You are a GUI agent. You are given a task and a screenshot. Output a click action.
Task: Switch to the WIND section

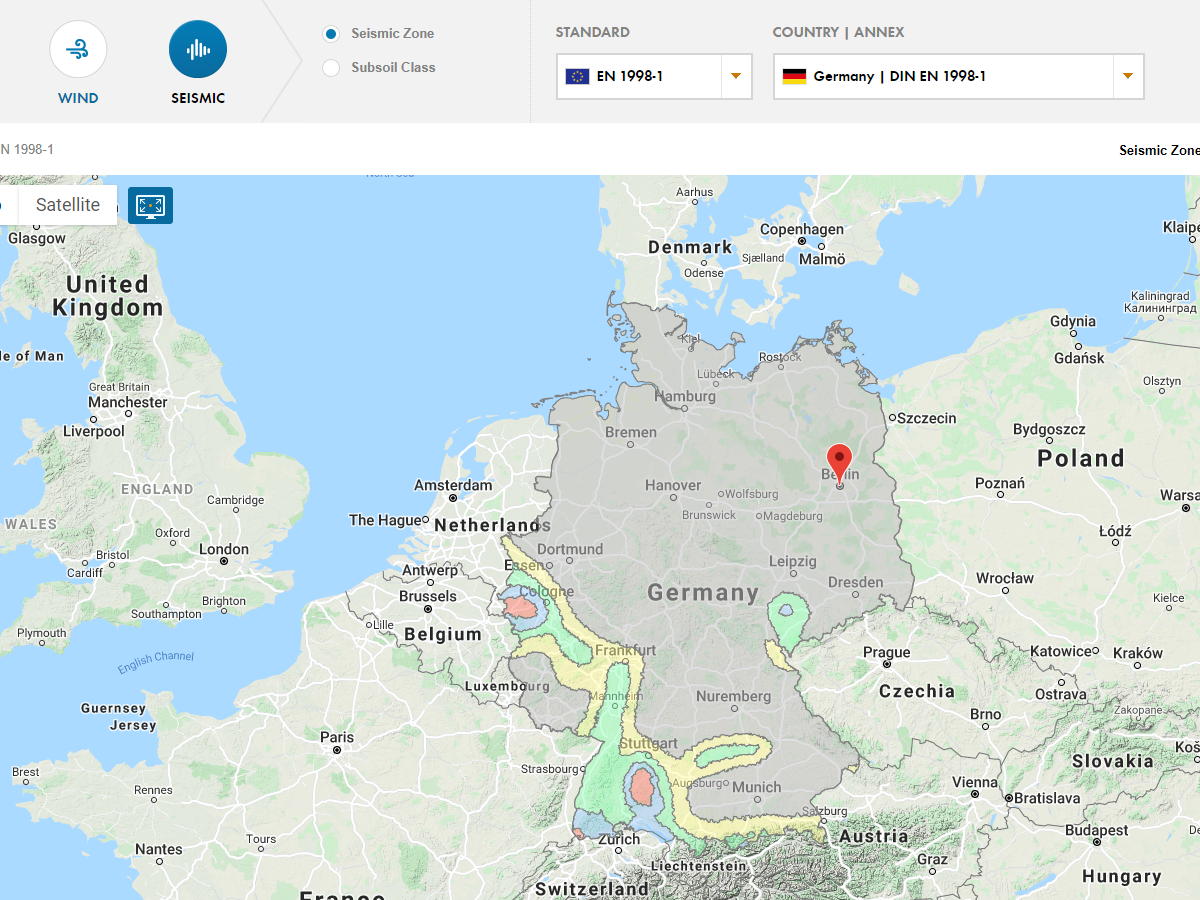[x=78, y=65]
